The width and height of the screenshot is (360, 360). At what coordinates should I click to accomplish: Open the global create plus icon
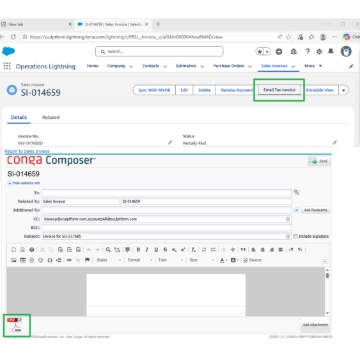[x=279, y=52]
